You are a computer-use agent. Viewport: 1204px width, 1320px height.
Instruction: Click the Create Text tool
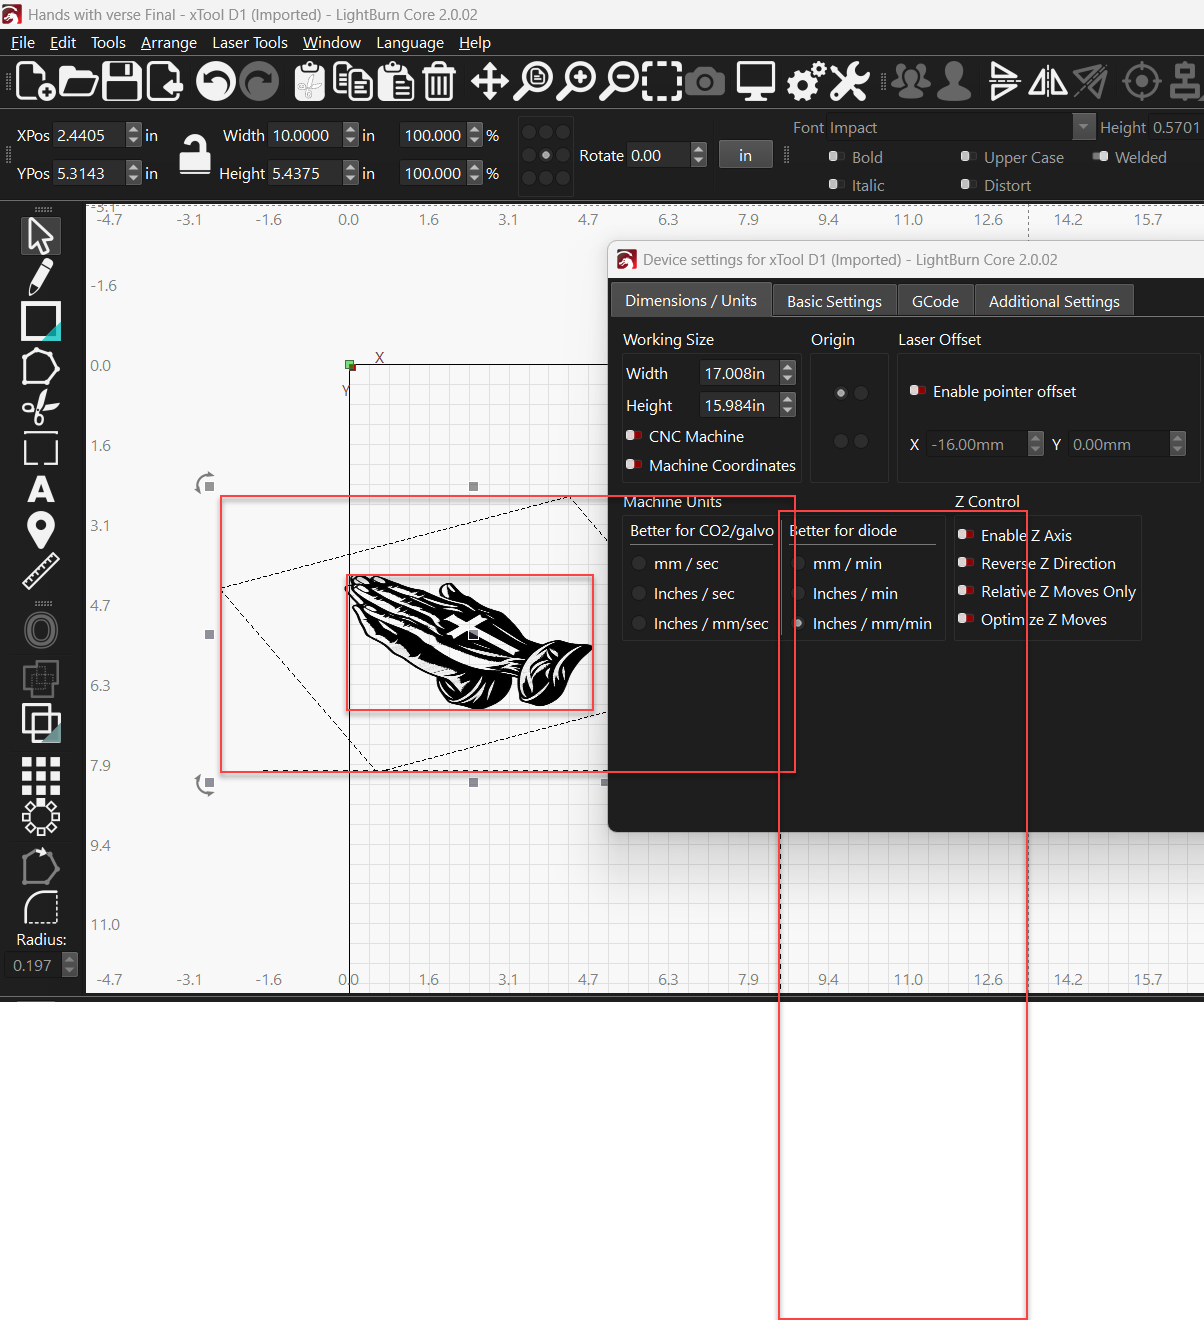coord(40,489)
